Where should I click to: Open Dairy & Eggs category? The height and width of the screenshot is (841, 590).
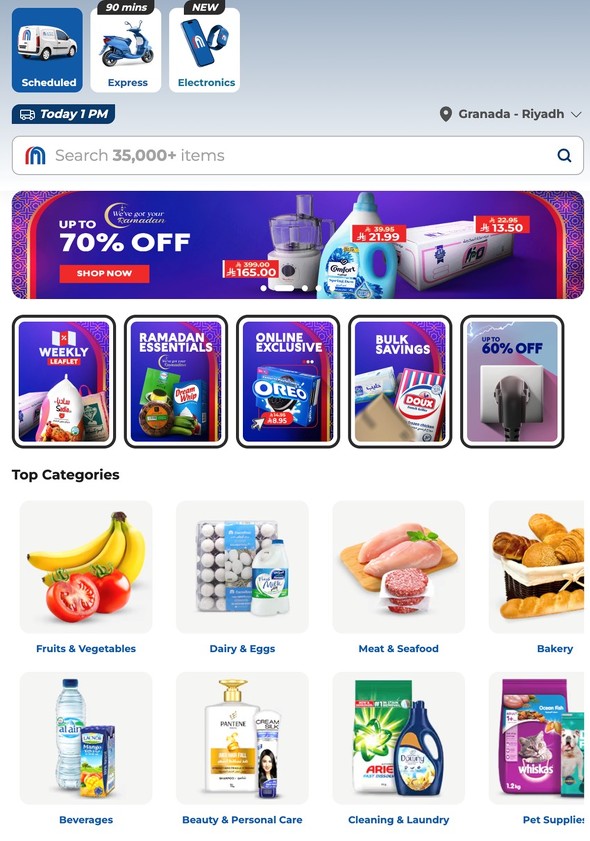(x=242, y=578)
